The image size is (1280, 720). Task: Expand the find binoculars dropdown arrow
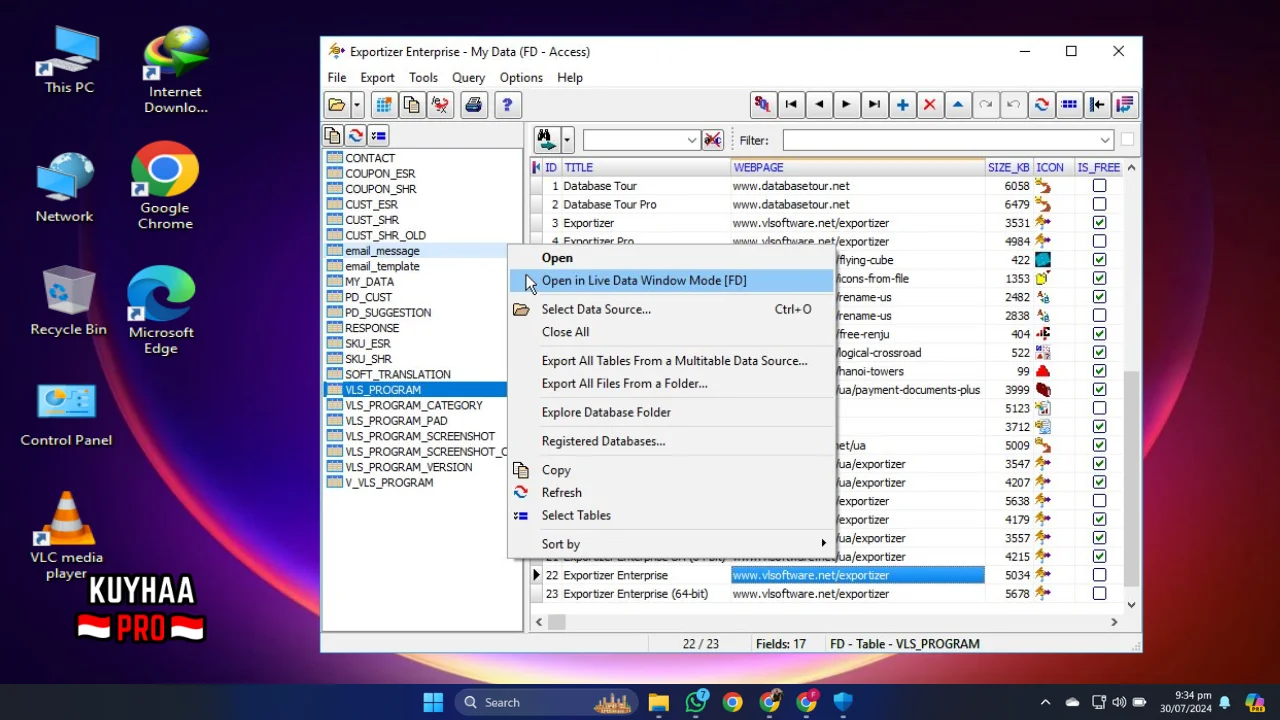pos(567,140)
